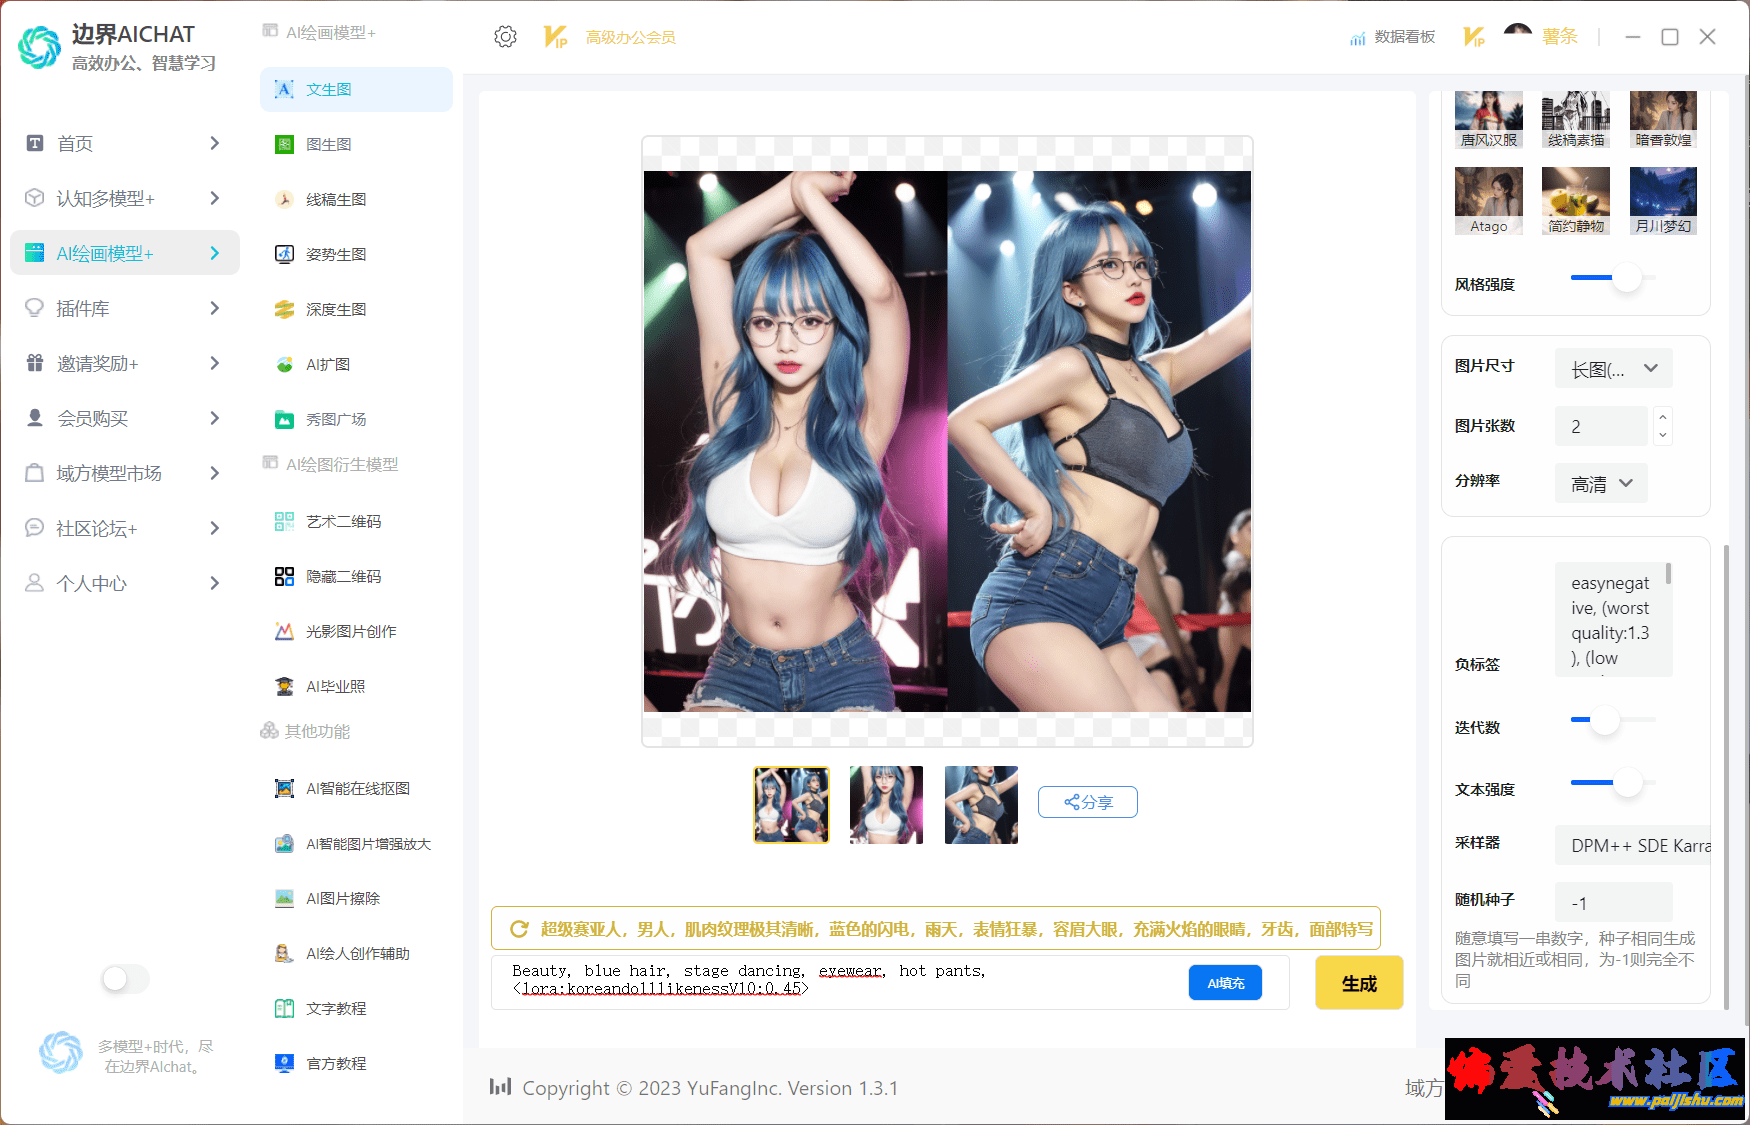Click the 数据看板 dashboard icon
The width and height of the screenshot is (1750, 1125).
pyautogui.click(x=1357, y=38)
